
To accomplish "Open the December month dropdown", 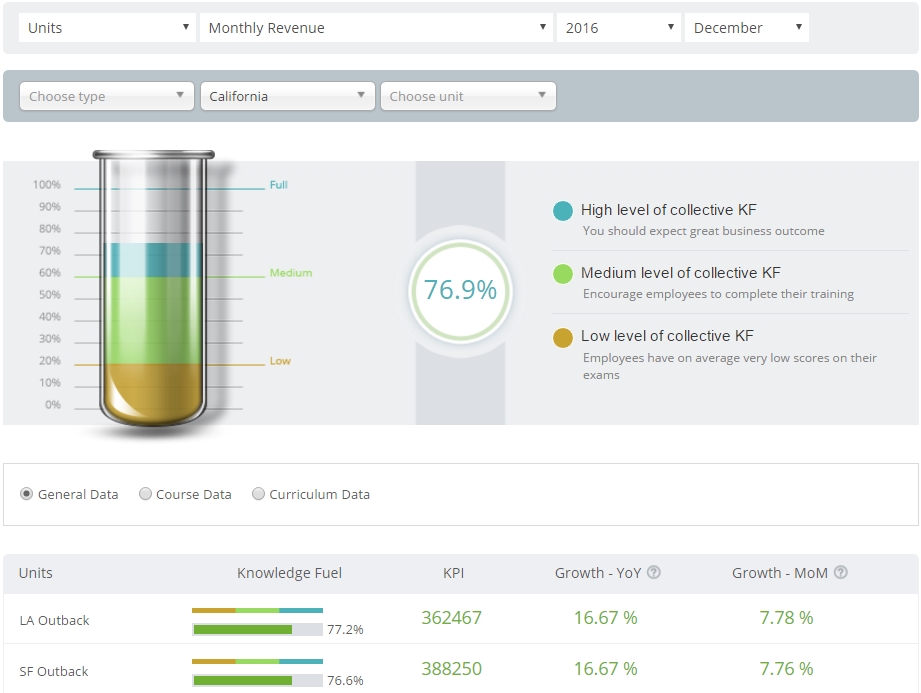I will click(747, 28).
